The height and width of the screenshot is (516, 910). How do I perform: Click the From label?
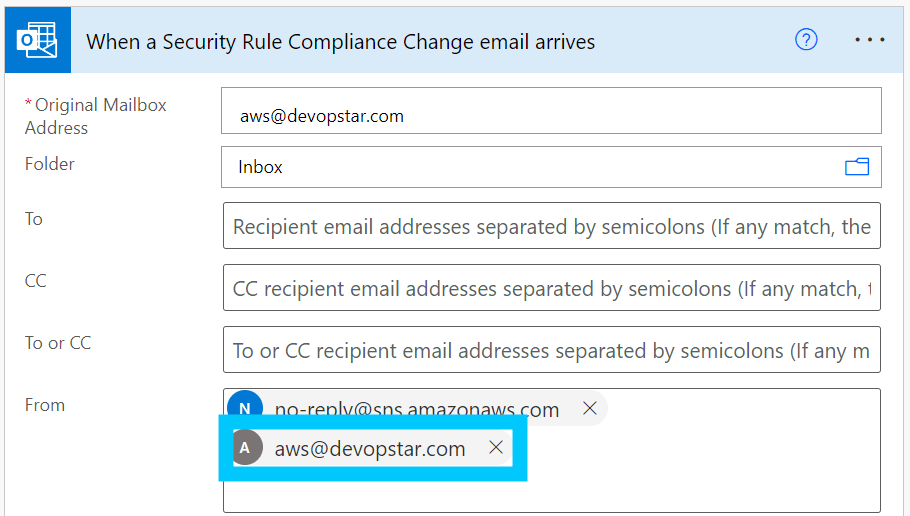click(45, 405)
